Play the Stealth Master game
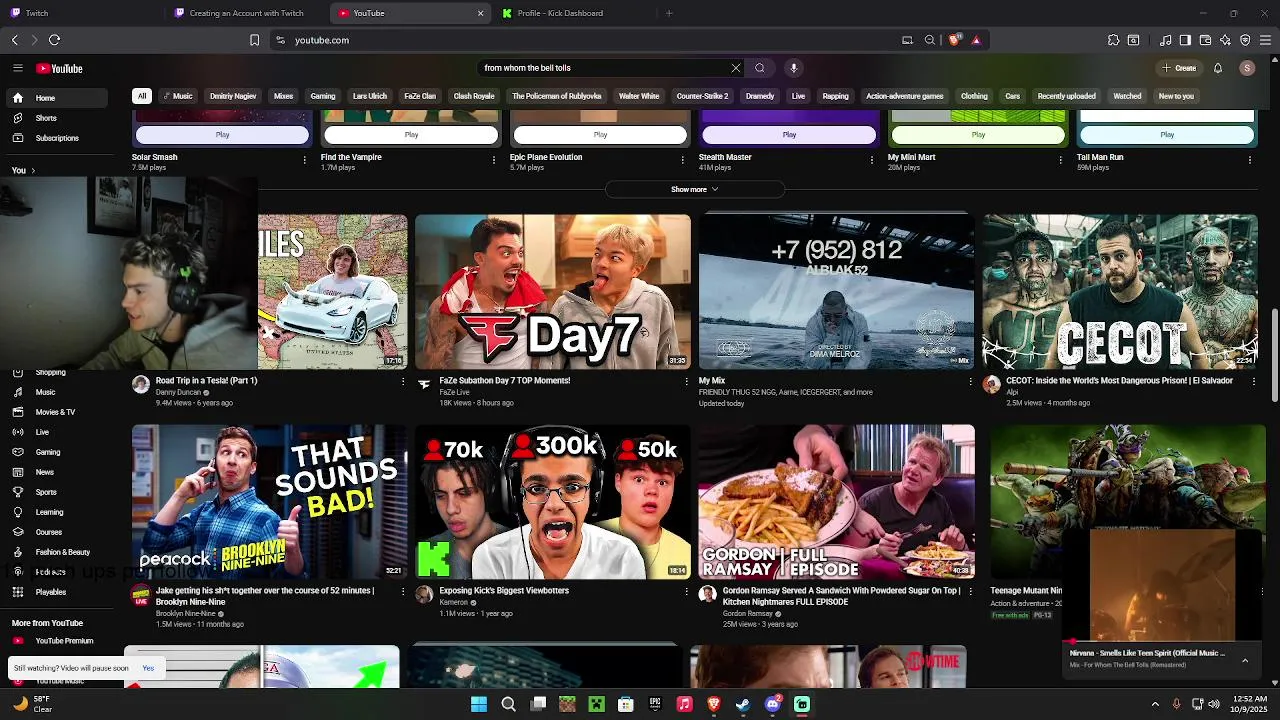The height and width of the screenshot is (720, 1280). tap(789, 134)
